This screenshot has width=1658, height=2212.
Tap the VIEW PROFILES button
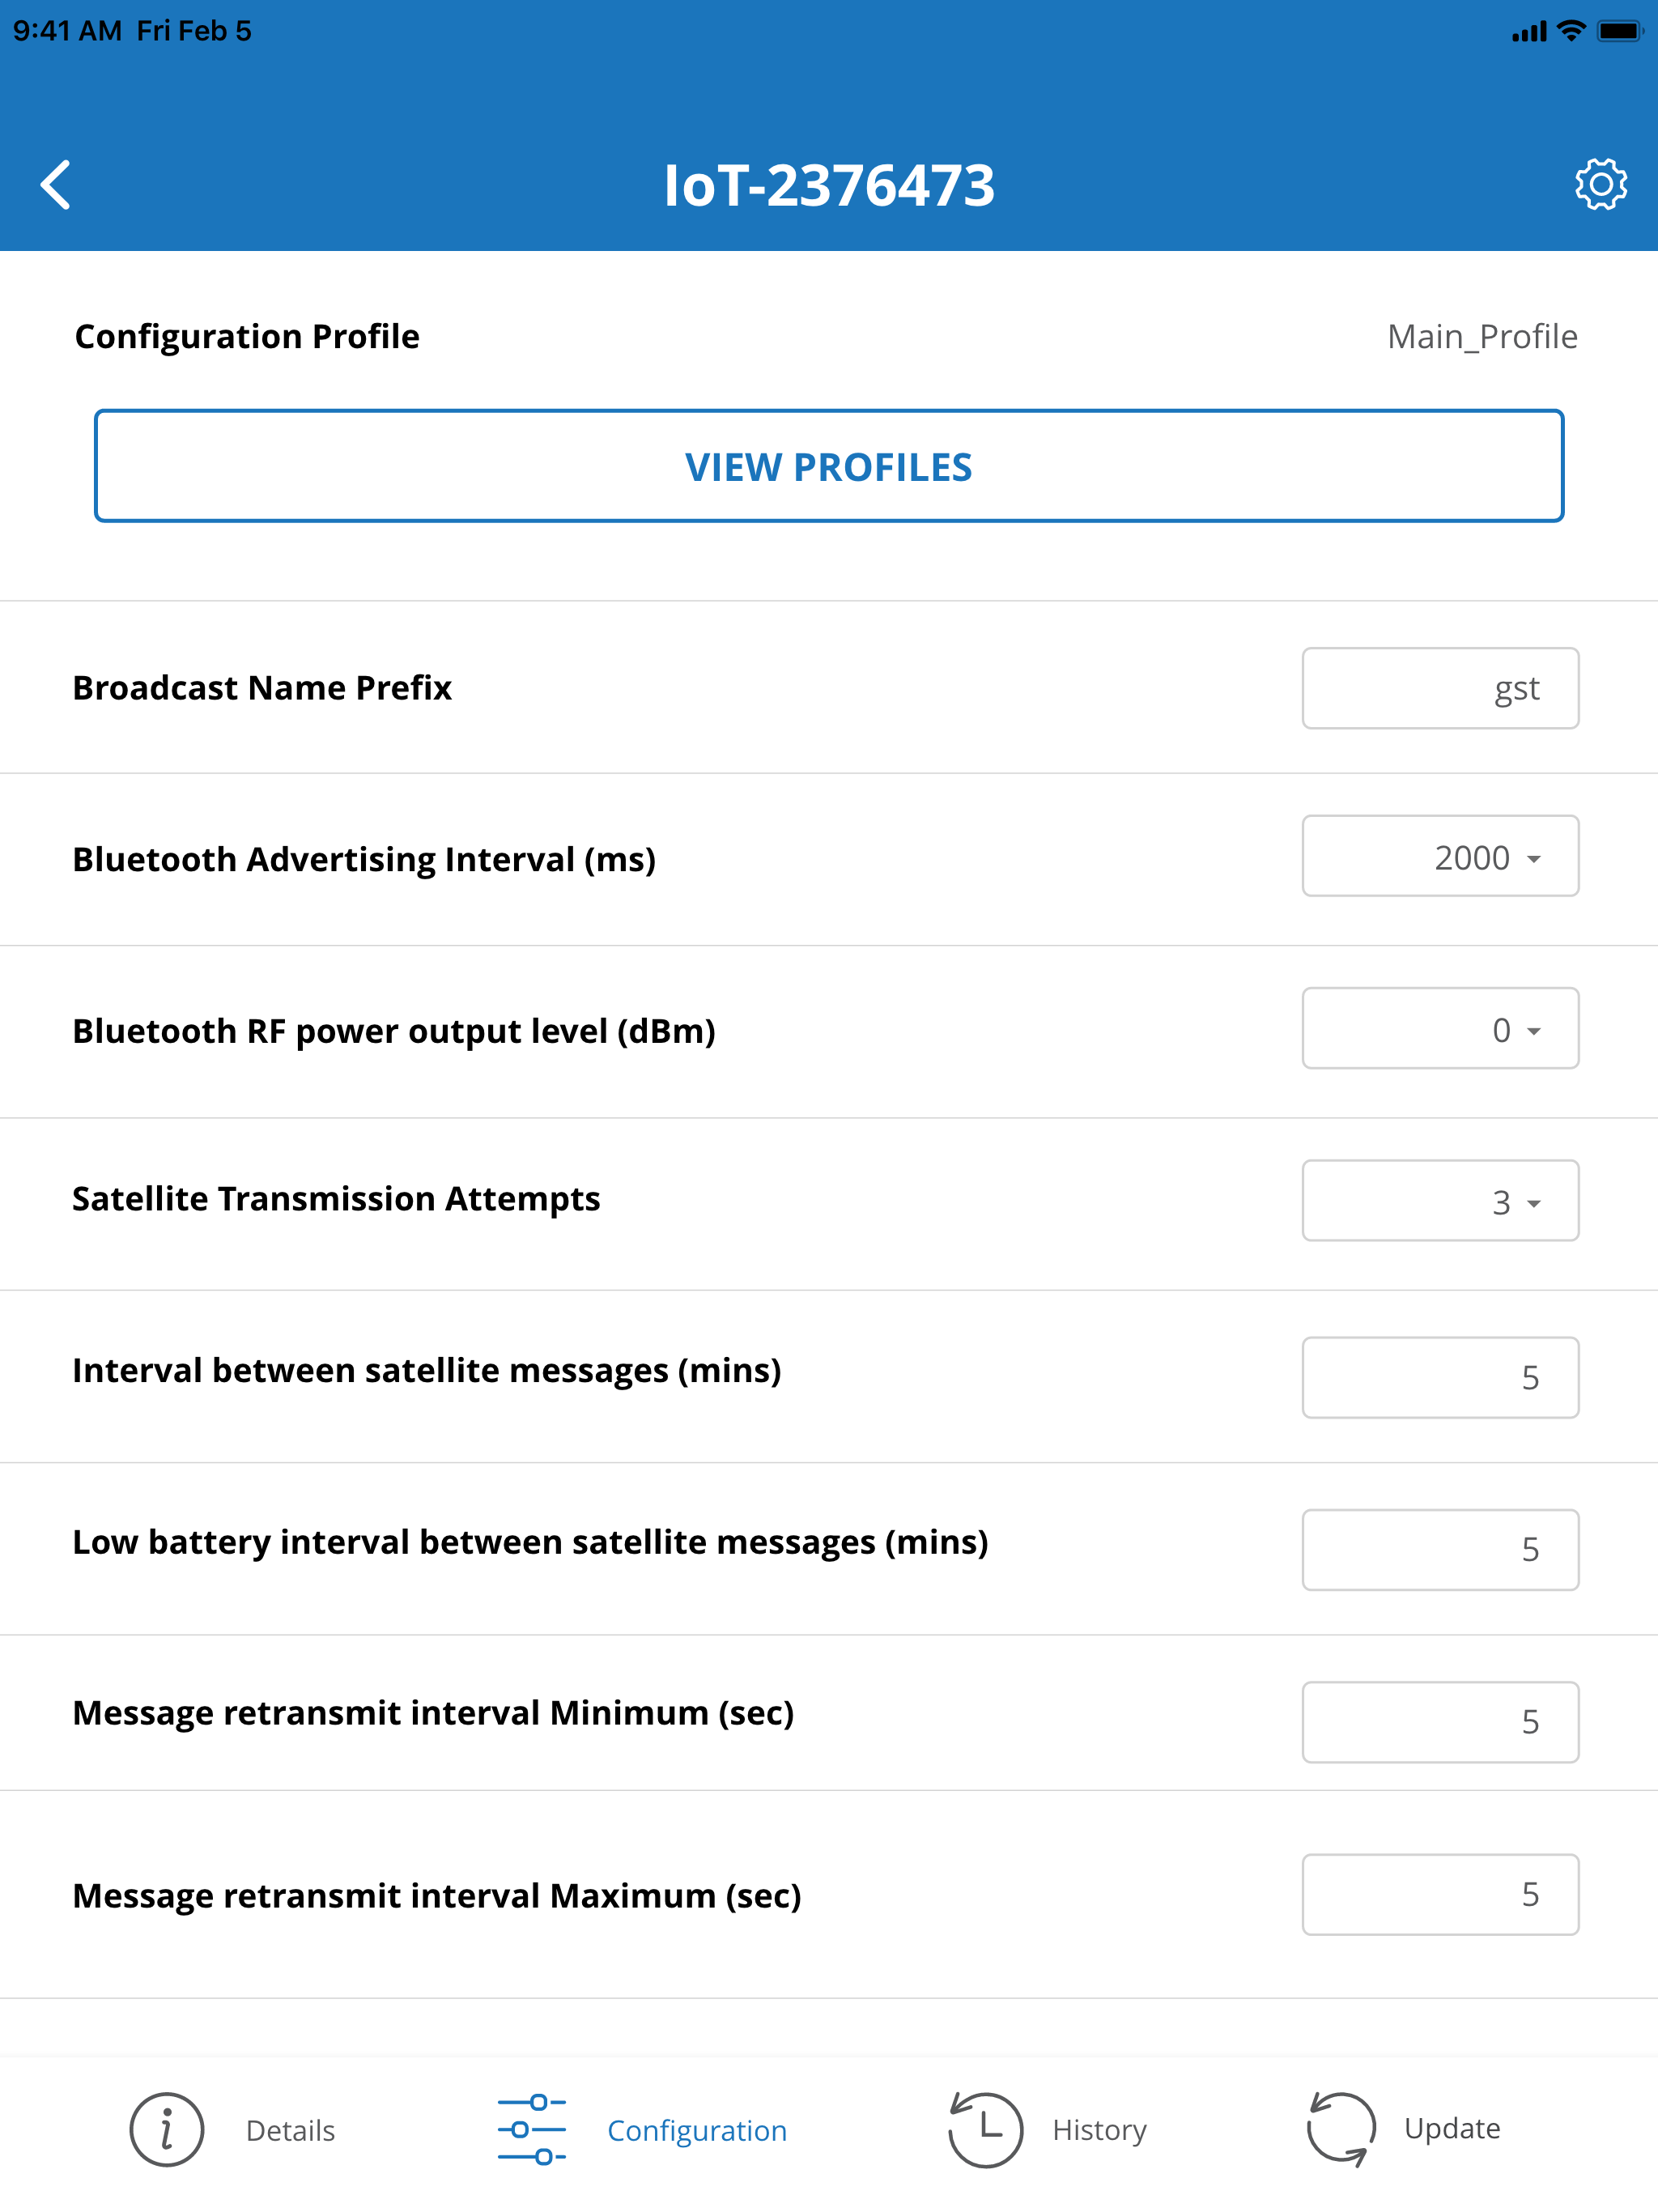[x=828, y=466]
